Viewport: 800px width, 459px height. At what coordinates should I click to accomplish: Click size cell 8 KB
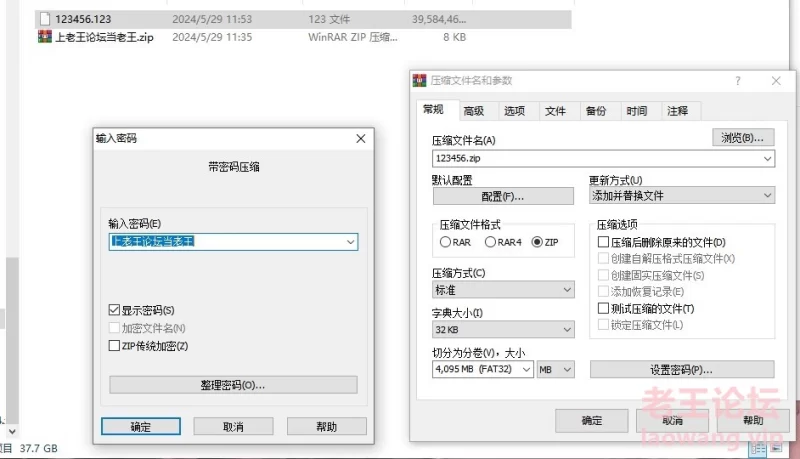click(454, 37)
